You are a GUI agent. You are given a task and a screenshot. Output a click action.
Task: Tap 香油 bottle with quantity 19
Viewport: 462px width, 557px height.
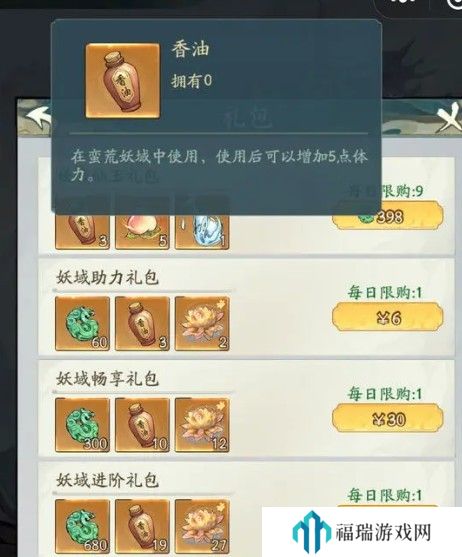[142, 526]
